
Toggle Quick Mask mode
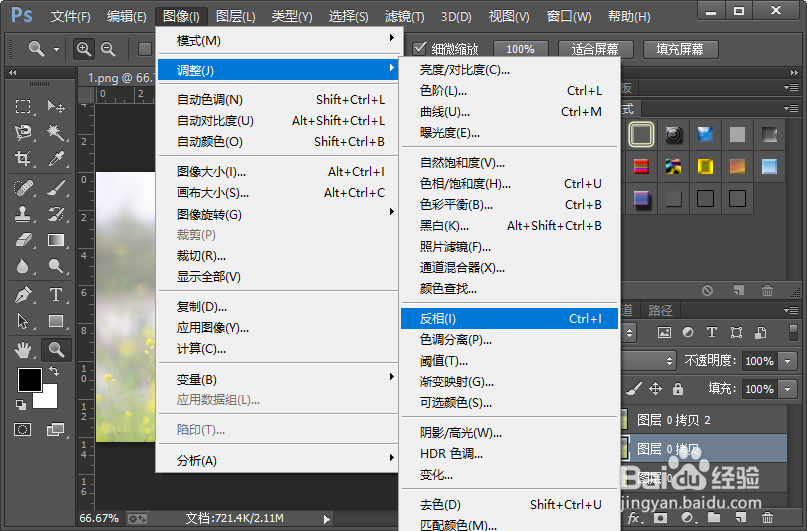[x=23, y=430]
